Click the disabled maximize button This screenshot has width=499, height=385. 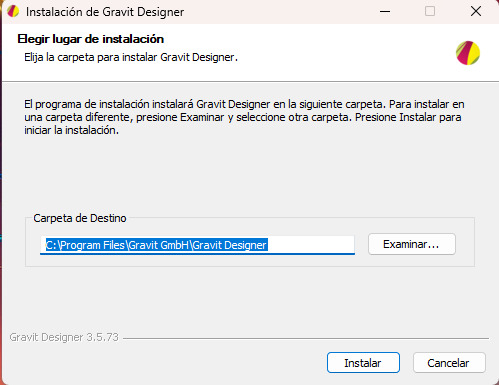[430, 12]
